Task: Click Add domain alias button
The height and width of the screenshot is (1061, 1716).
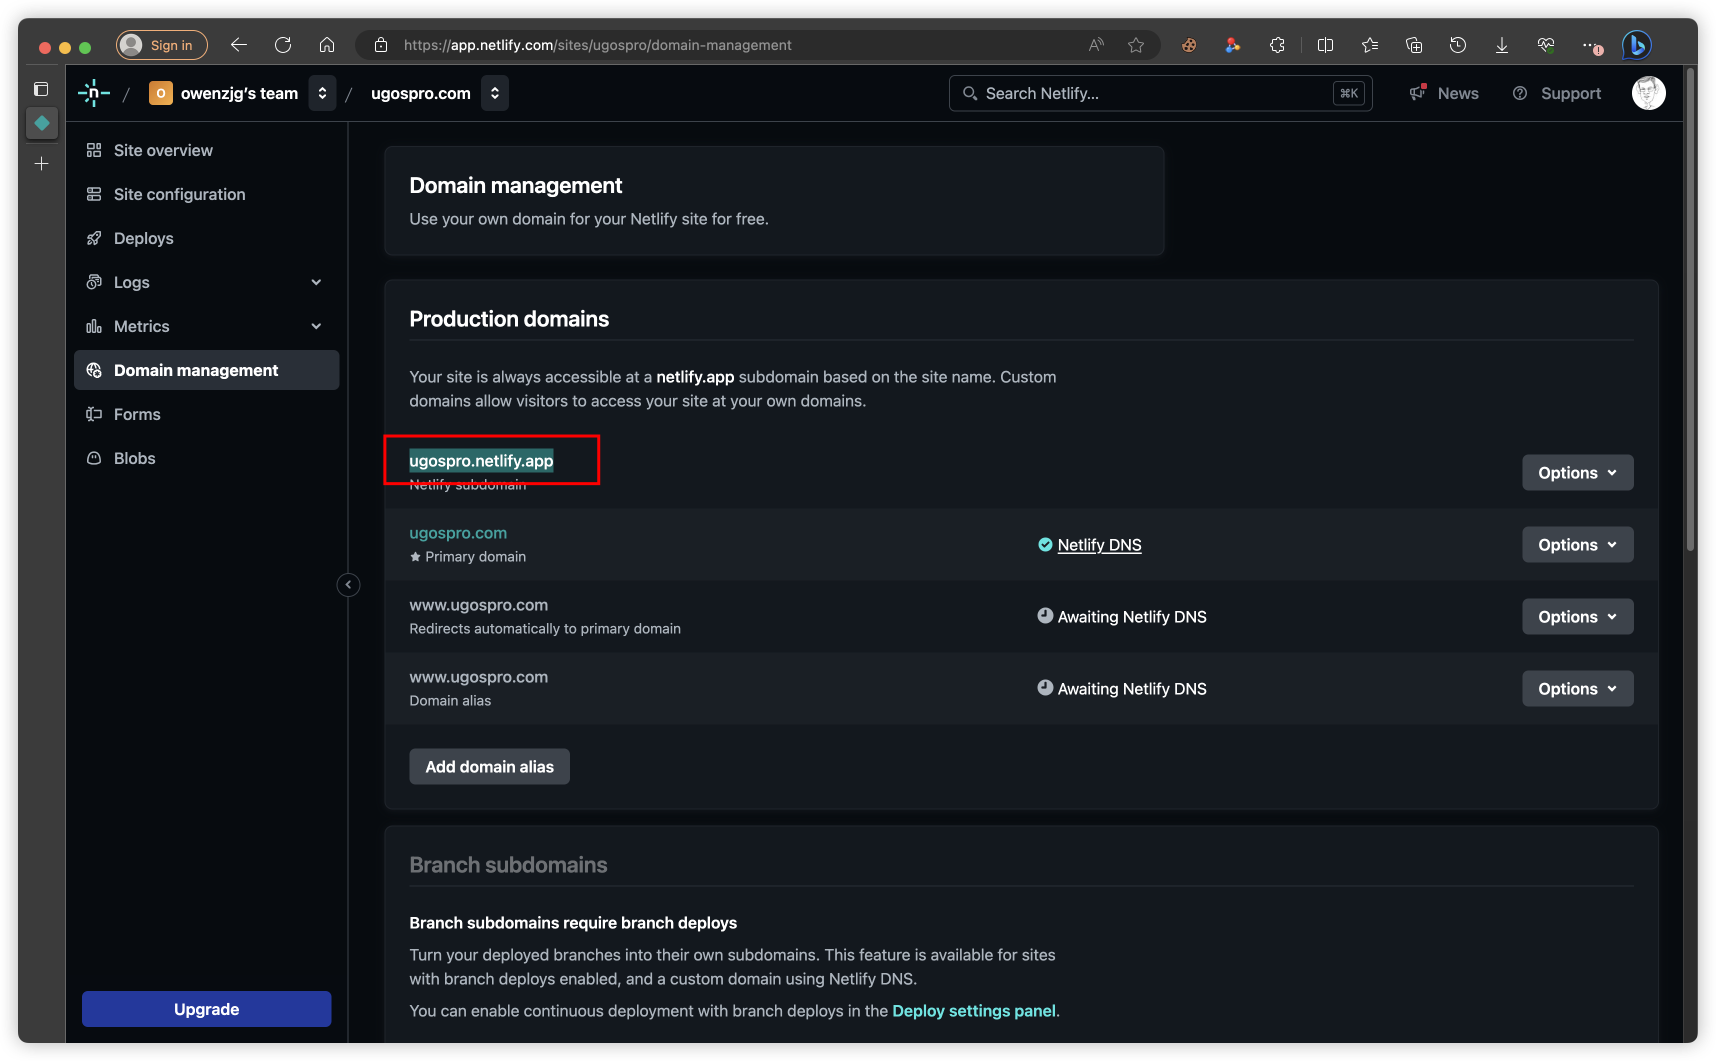Action: click(x=489, y=767)
